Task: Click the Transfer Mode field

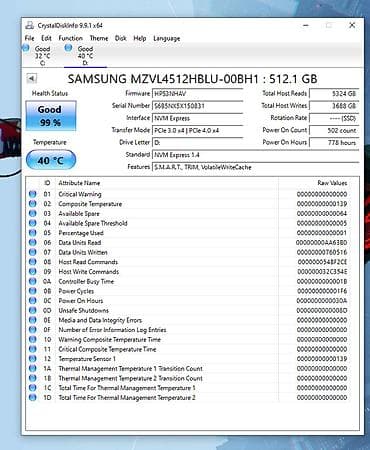Action: pyautogui.click(x=198, y=131)
